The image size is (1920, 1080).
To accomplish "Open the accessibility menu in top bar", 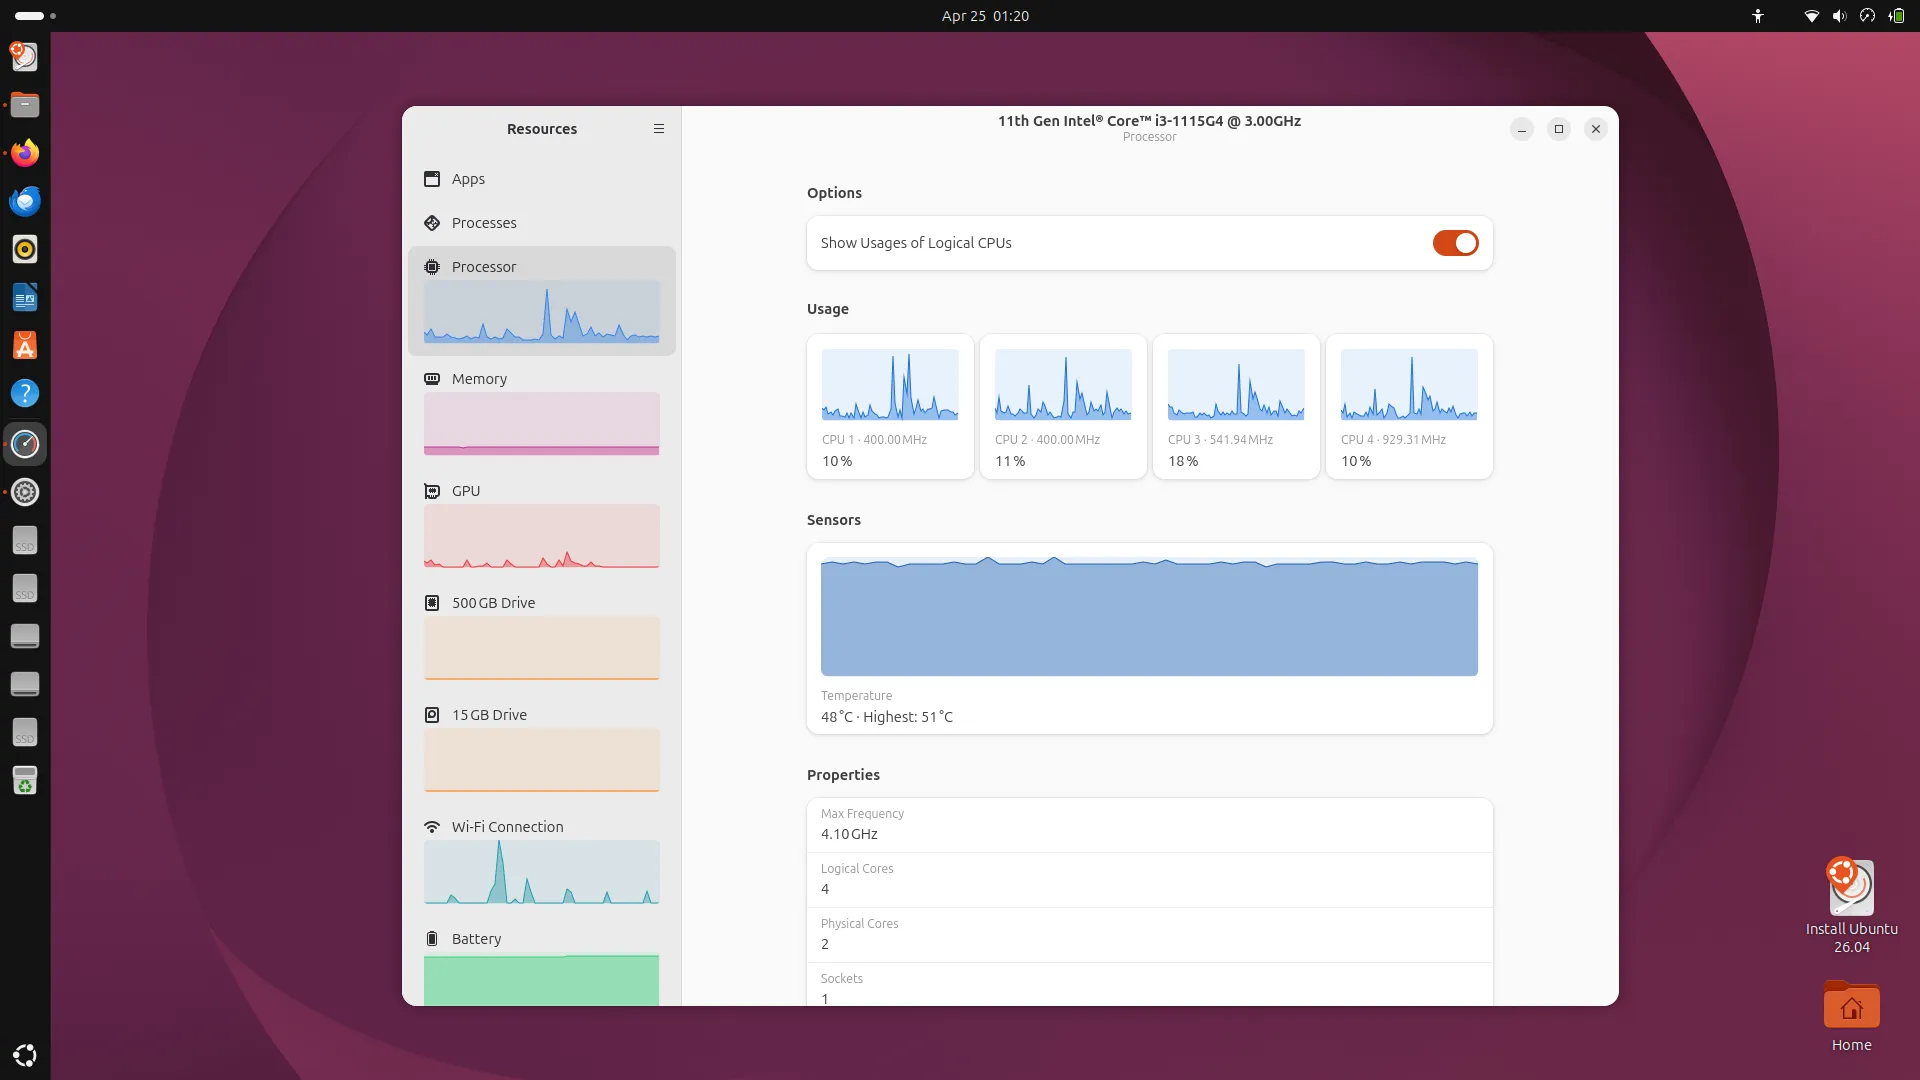I will [1758, 15].
